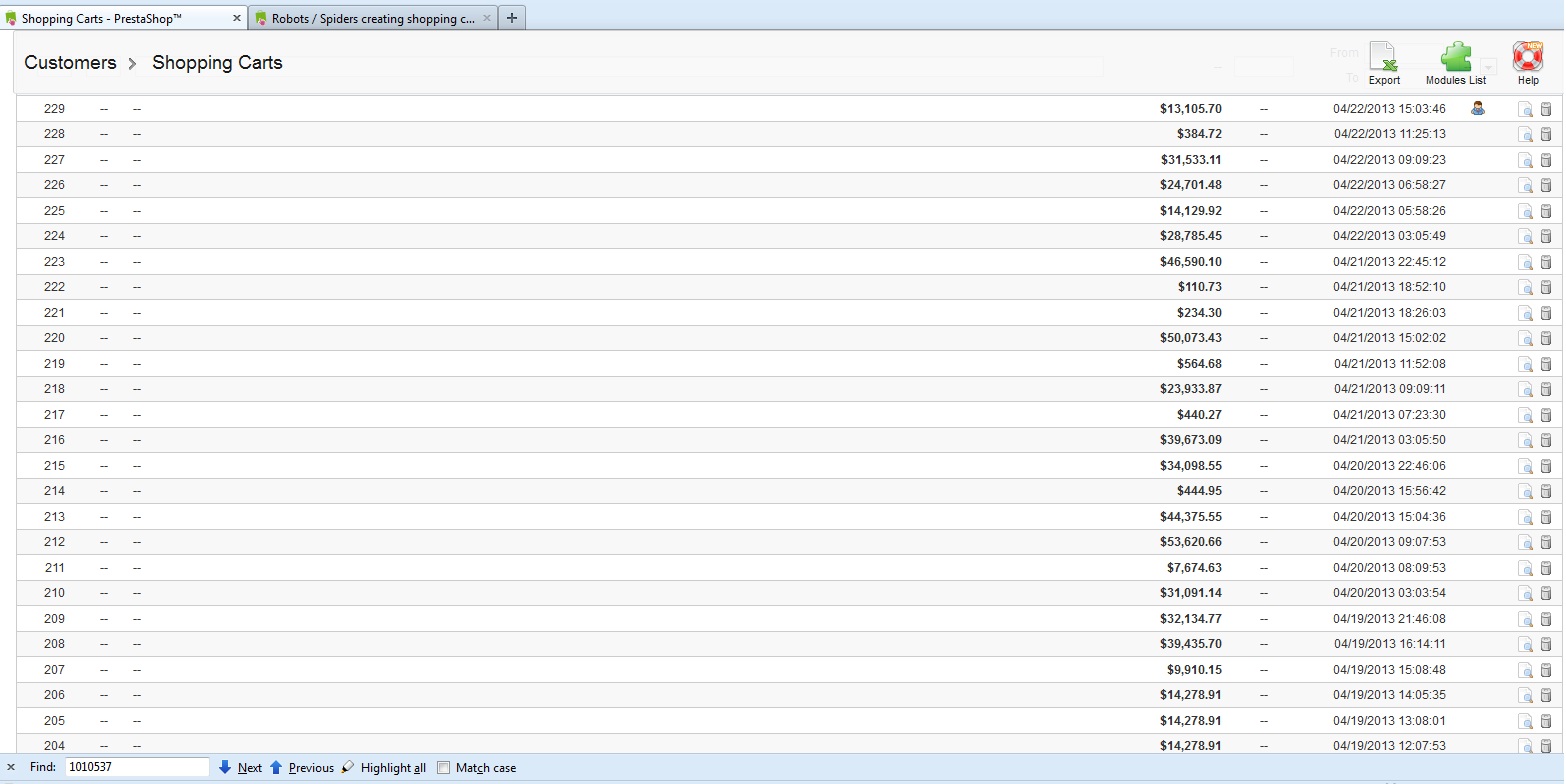Click Shopping Carts breadcrumb title
Viewport: 1566px width, 784px height.
[217, 62]
